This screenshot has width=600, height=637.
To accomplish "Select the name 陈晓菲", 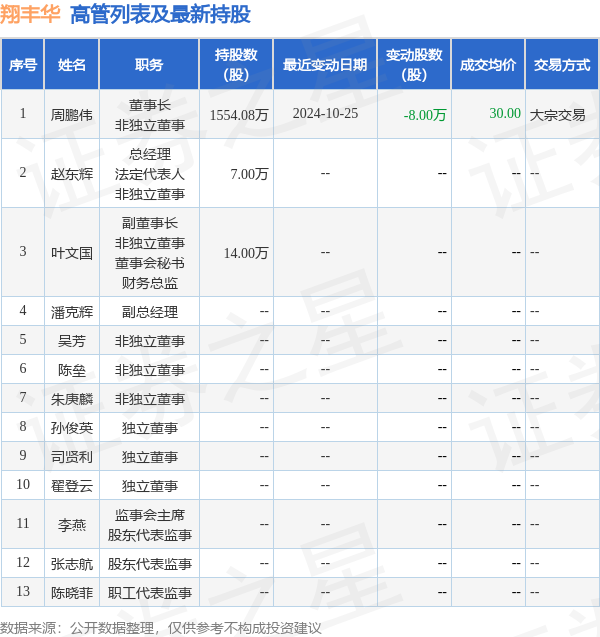I will click(x=71, y=593).
